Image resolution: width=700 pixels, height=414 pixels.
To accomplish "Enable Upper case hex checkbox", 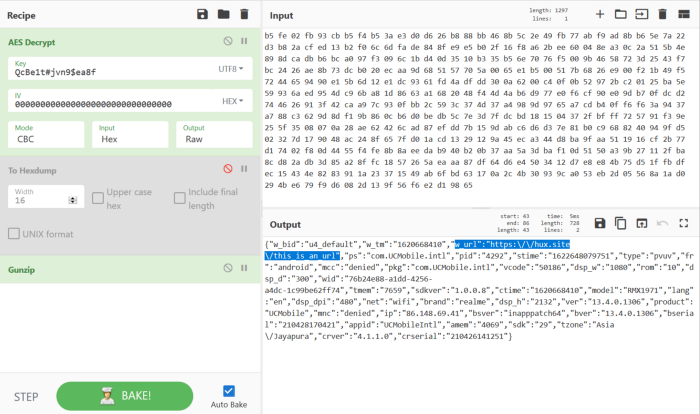I will point(98,198).
